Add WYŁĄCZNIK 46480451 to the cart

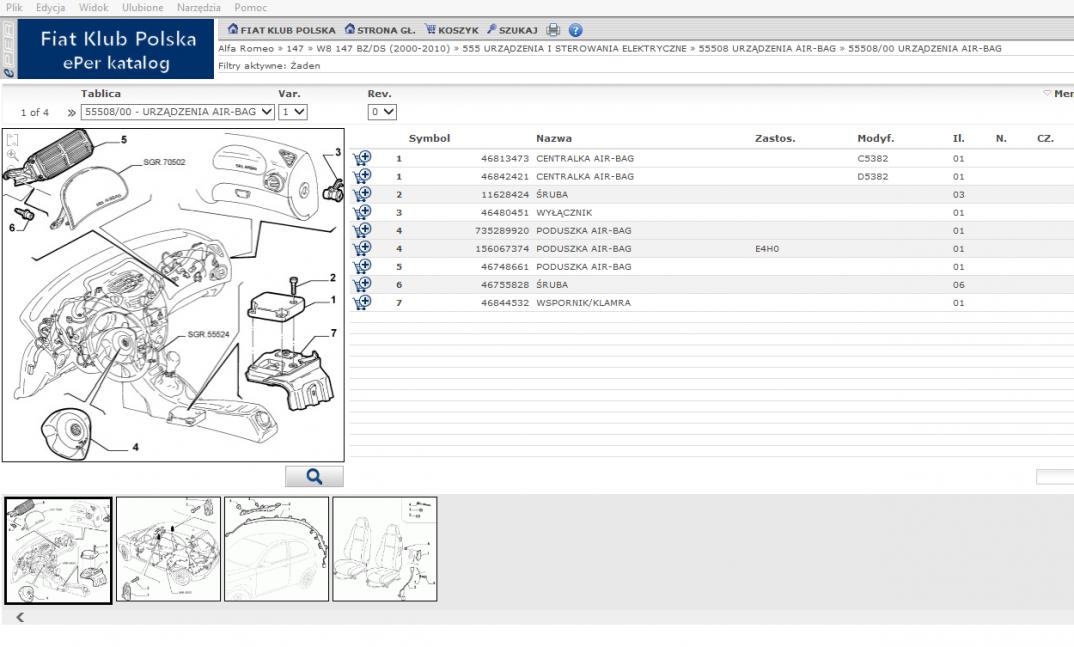[362, 212]
